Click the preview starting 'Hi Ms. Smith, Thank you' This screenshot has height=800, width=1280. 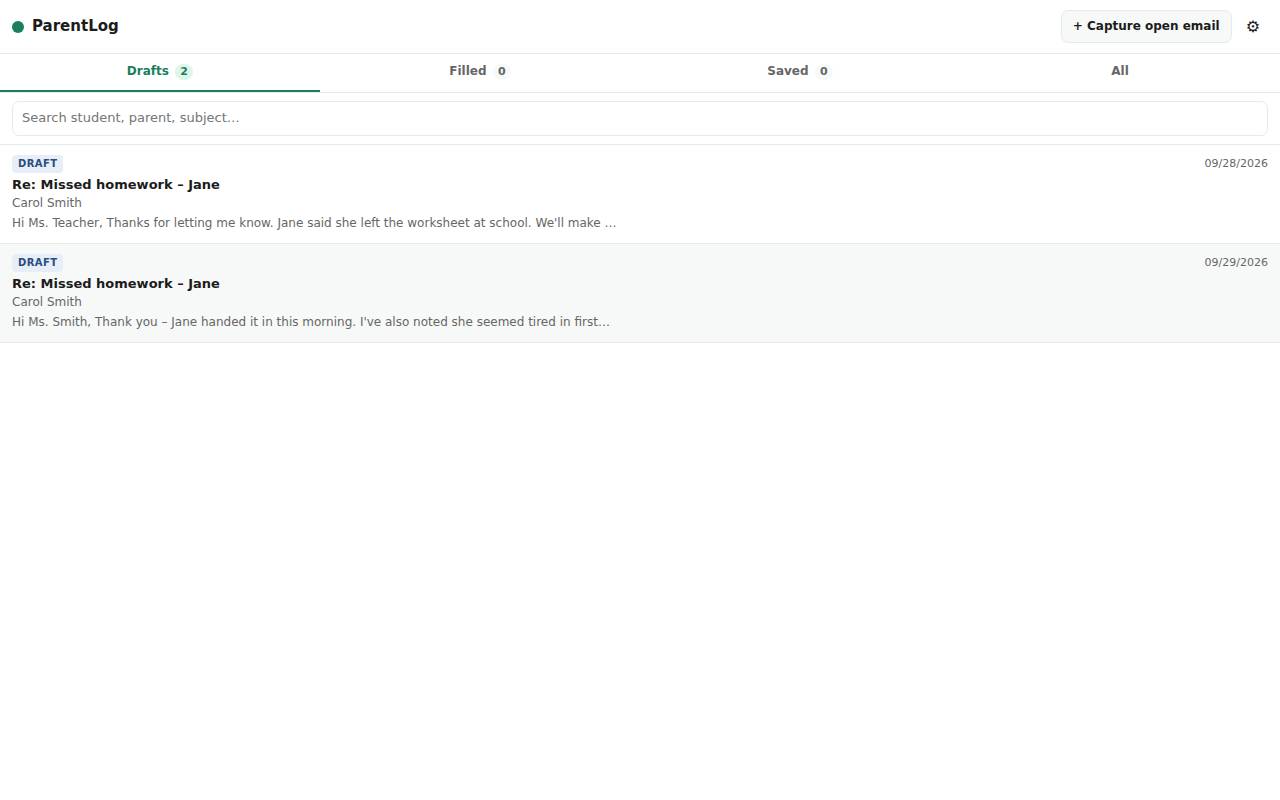311,322
